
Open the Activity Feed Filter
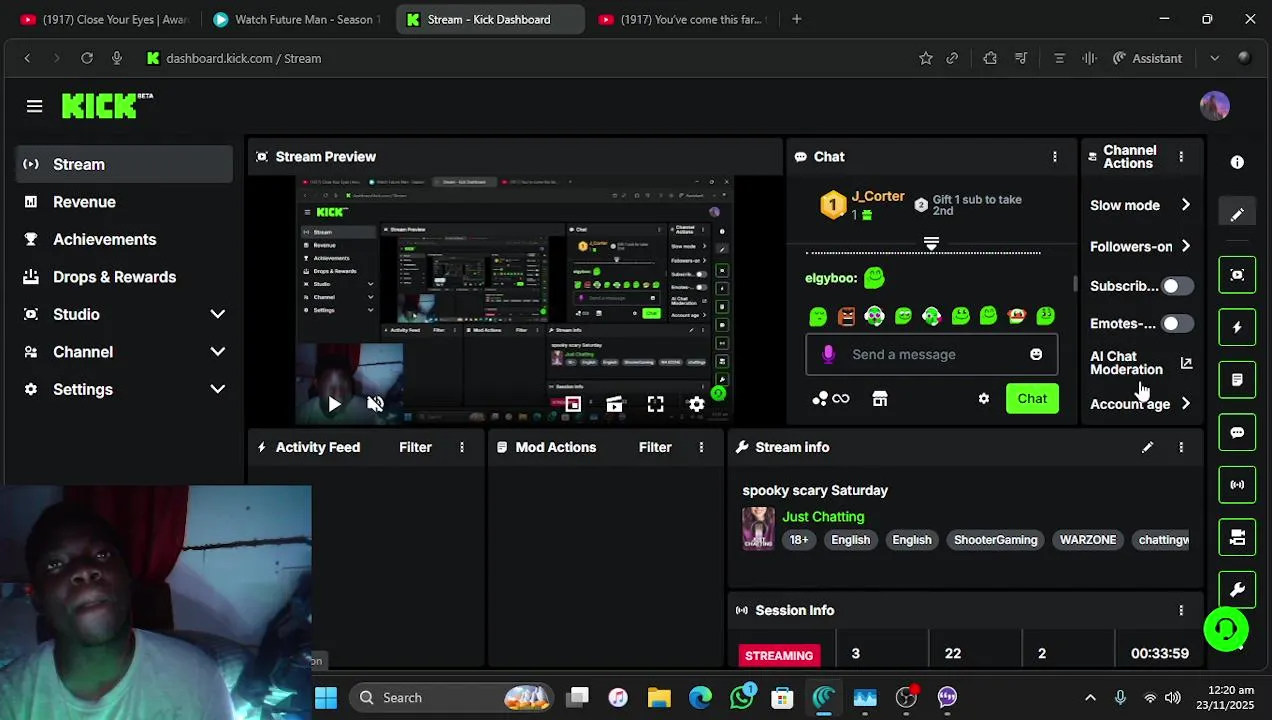point(415,447)
